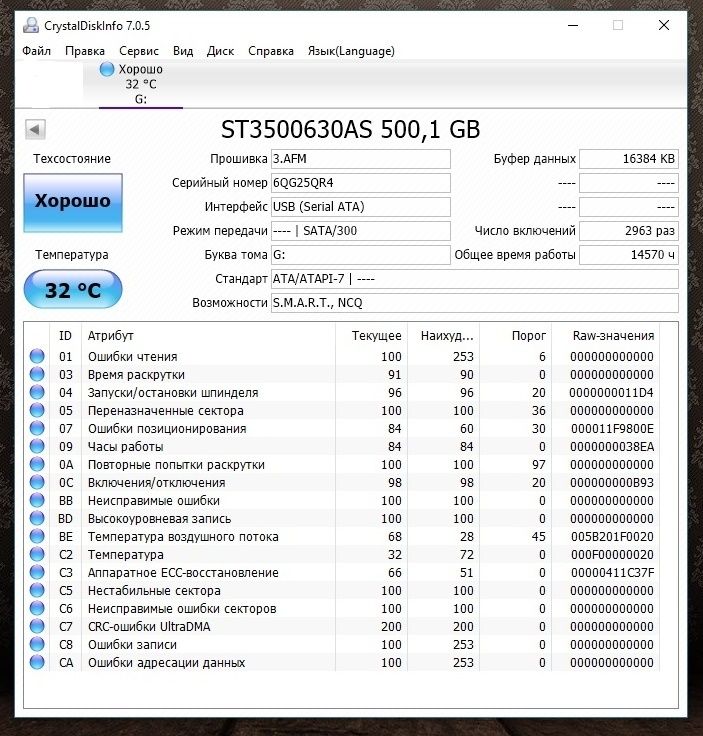Screen dimensions: 703x736
Task: Click status orb of Ошибки адресации данных row
Action: [37, 662]
